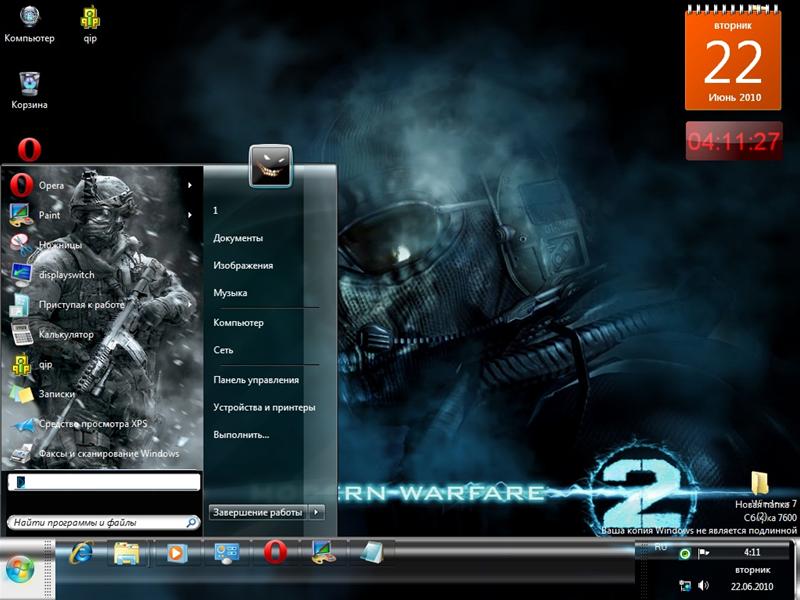
Task: Launch Калькулятор from the Start menu
Action: (101, 334)
